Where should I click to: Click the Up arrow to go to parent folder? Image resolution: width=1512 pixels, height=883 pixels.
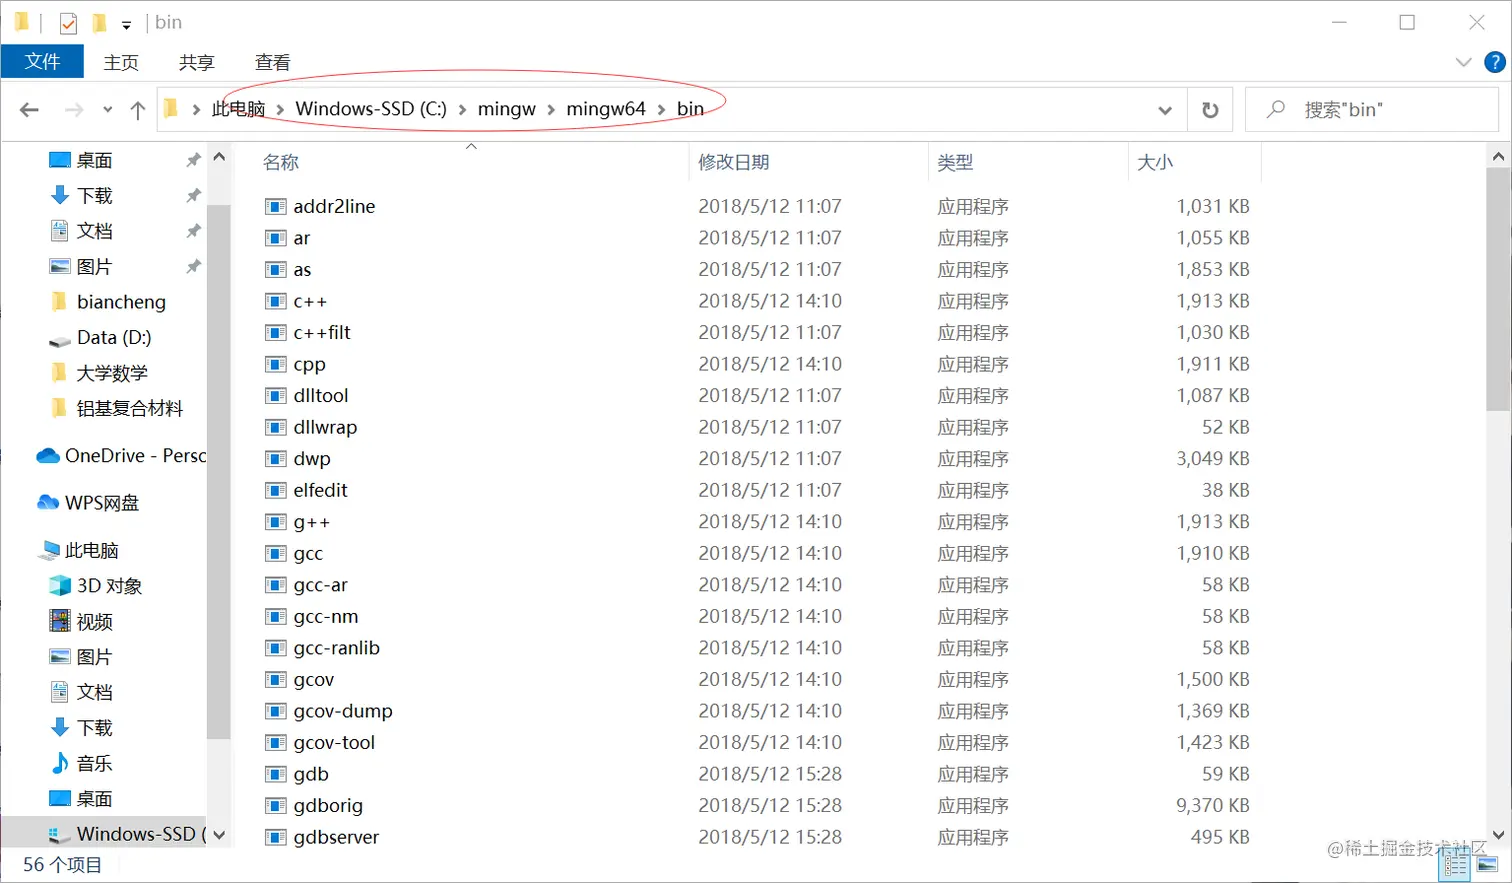pyautogui.click(x=138, y=110)
